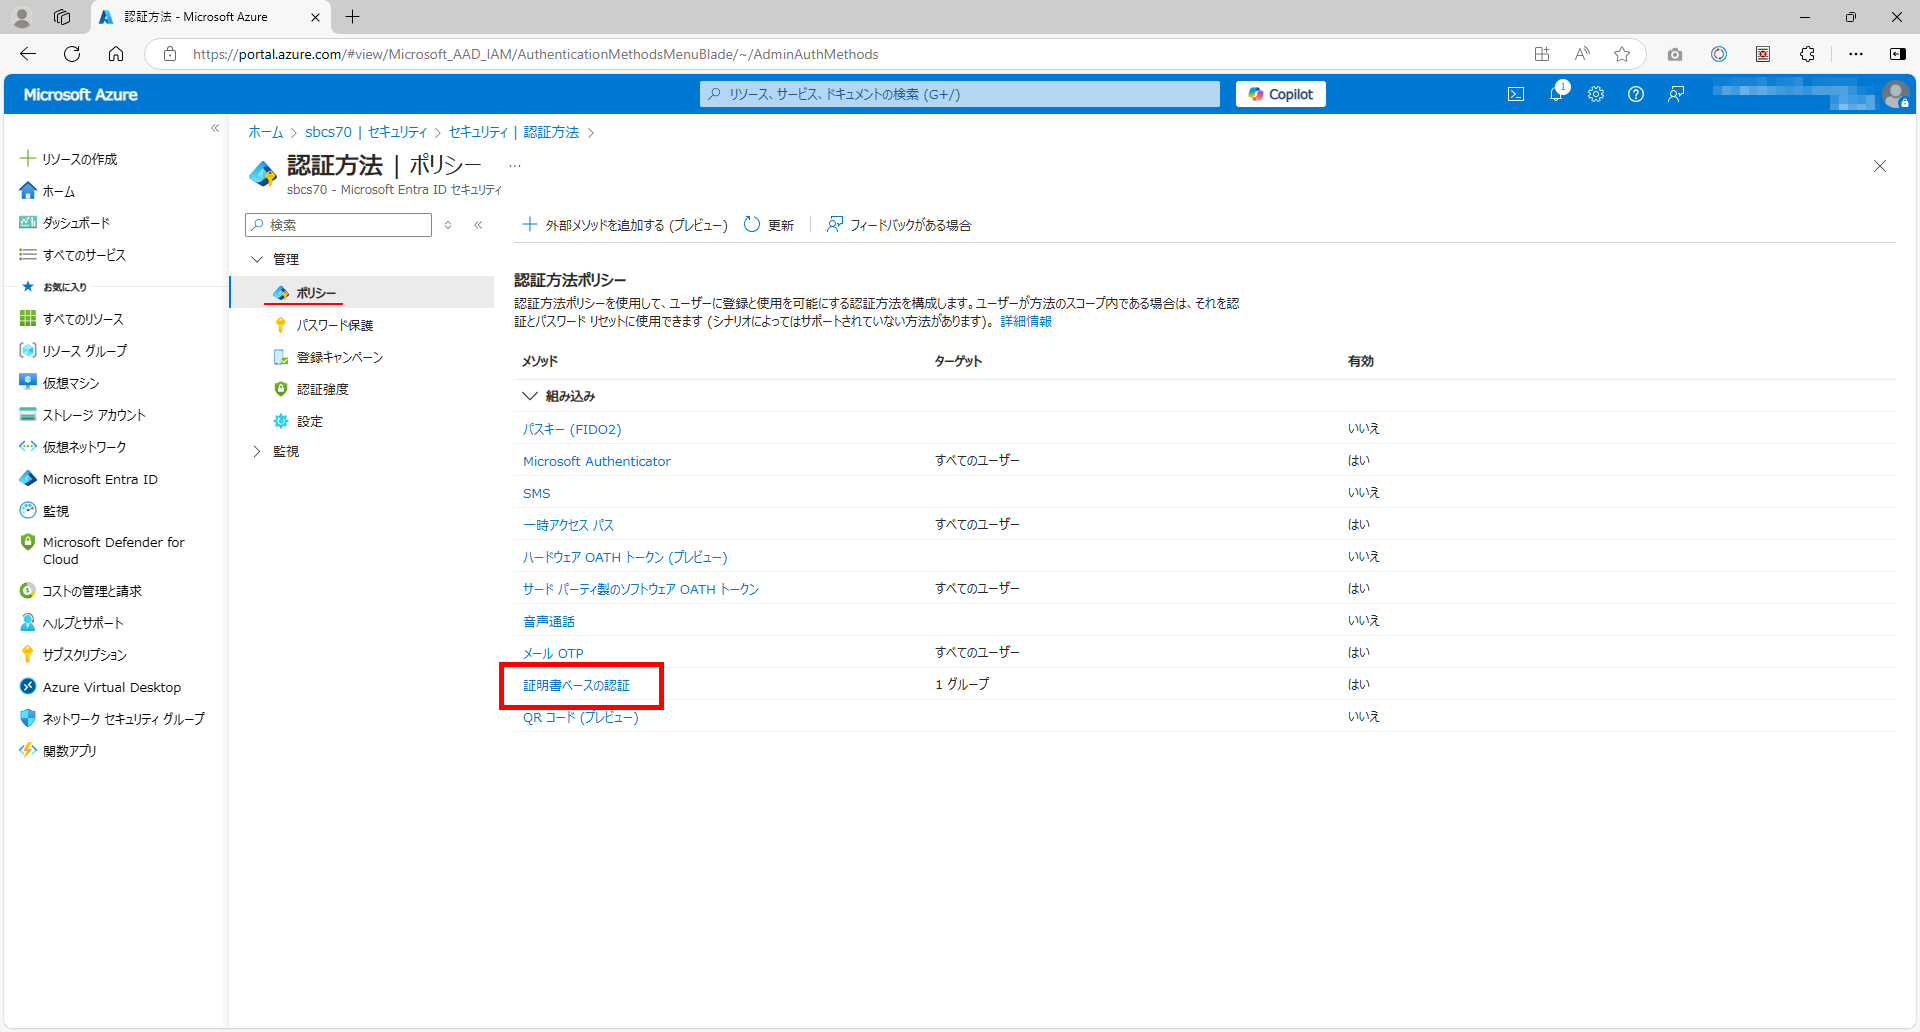Collapse the 管理 section
Screen dimensions: 1920x1032
pyautogui.click(x=257, y=259)
